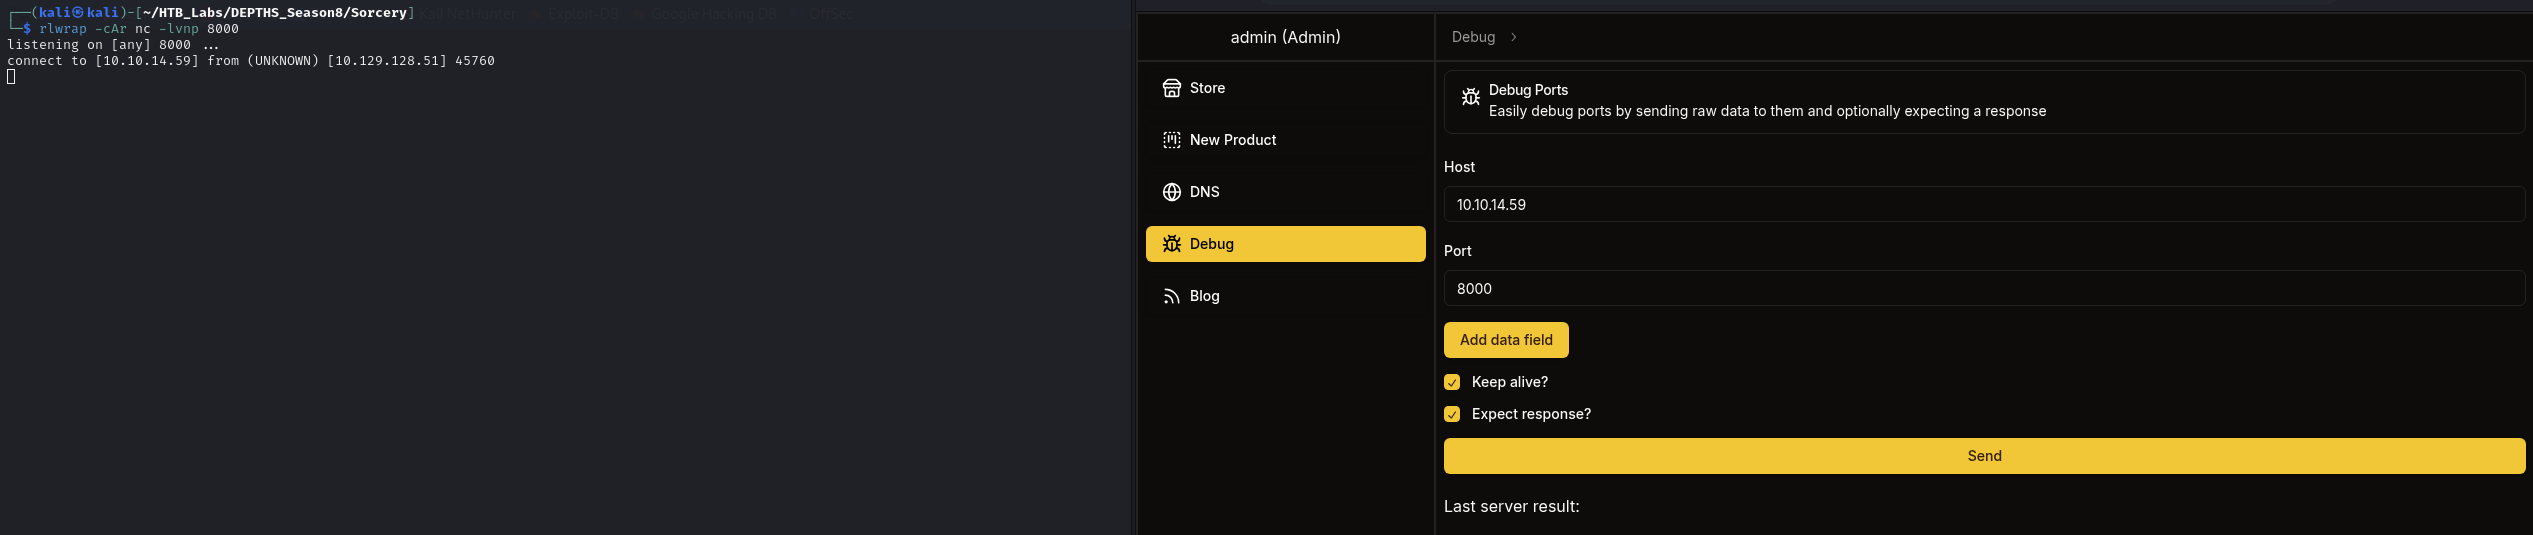Click the Port label
Screen dimensions: 2533x535
pyautogui.click(x=1457, y=251)
